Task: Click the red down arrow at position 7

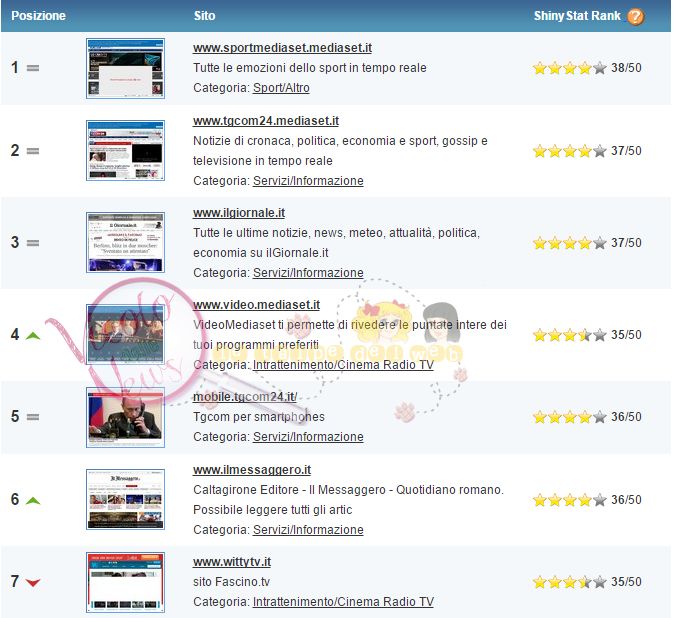Action: point(33,582)
